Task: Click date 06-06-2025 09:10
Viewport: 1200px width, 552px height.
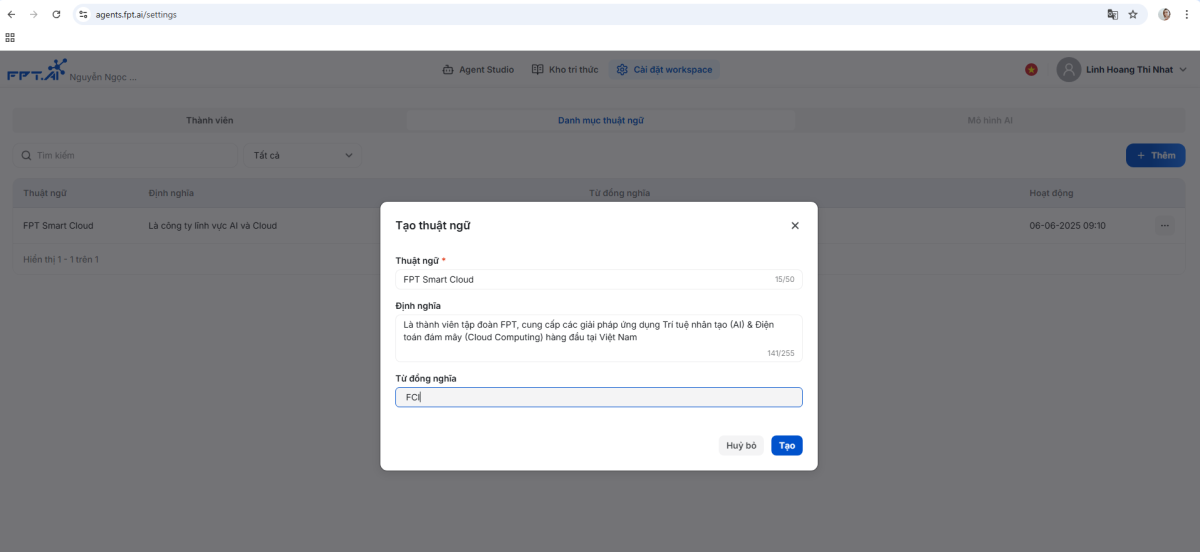Action: [1067, 226]
